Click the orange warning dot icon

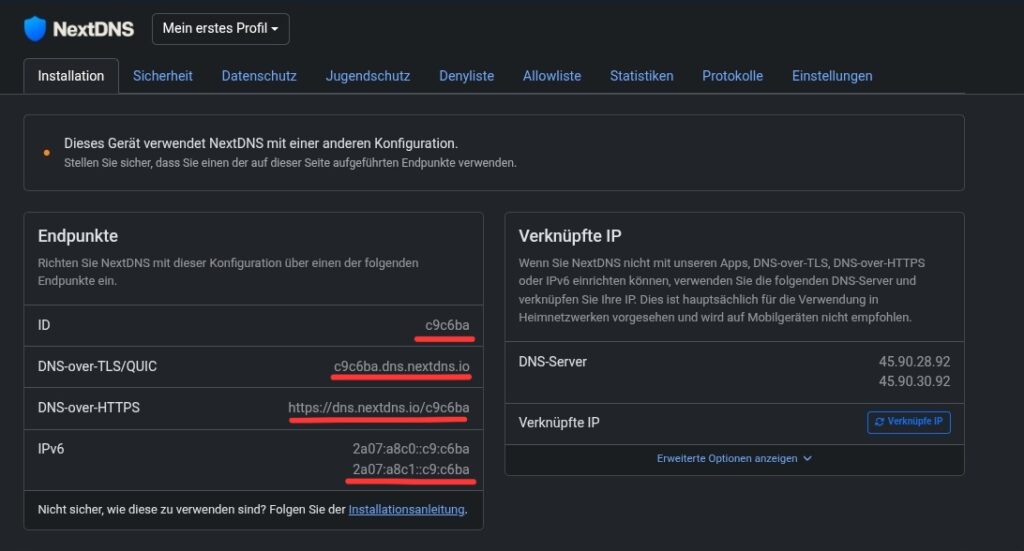click(46, 153)
